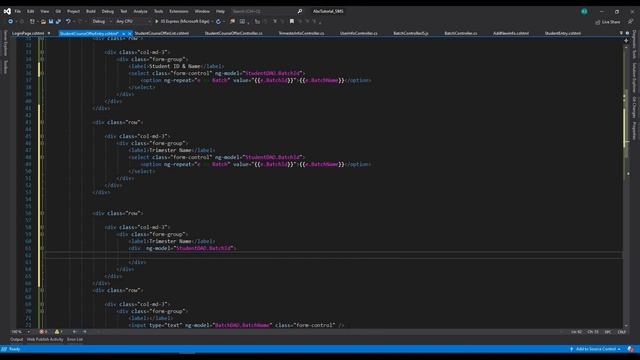Image resolution: width=640 pixels, height=360 pixels.
Task: Click the user account avatar icon
Action: 584,11
